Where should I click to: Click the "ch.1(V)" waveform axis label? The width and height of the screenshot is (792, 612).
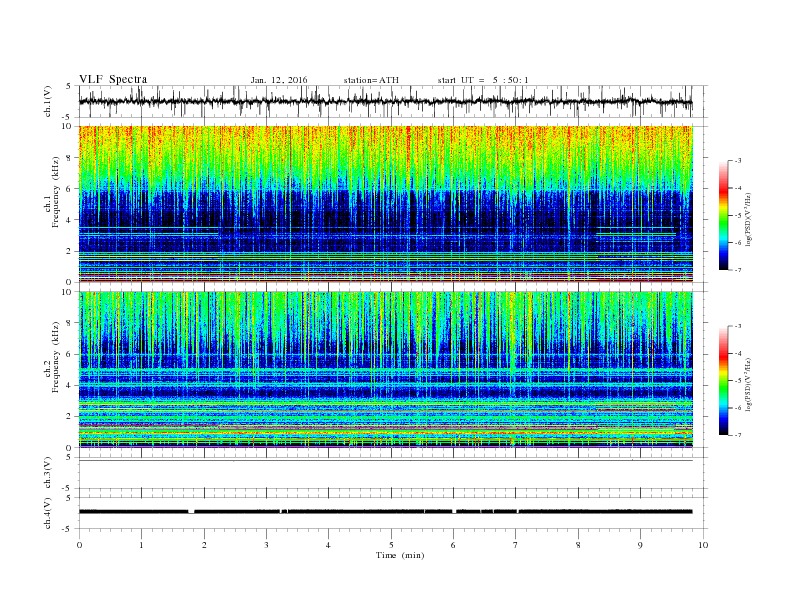pyautogui.click(x=48, y=100)
